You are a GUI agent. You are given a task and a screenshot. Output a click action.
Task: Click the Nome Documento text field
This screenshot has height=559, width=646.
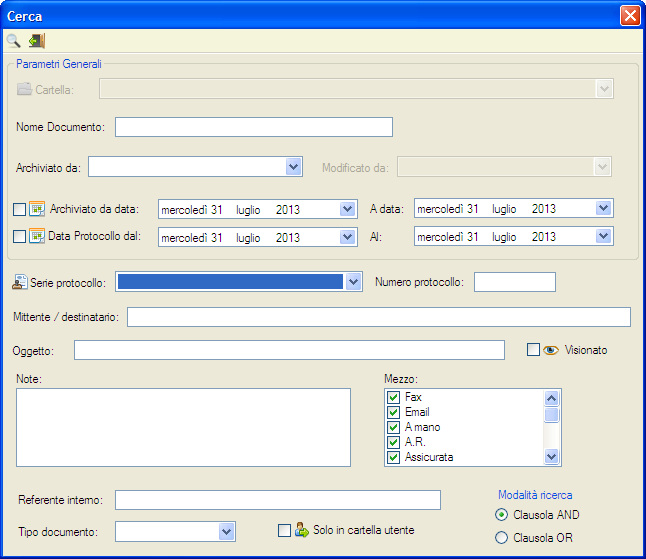click(x=254, y=127)
